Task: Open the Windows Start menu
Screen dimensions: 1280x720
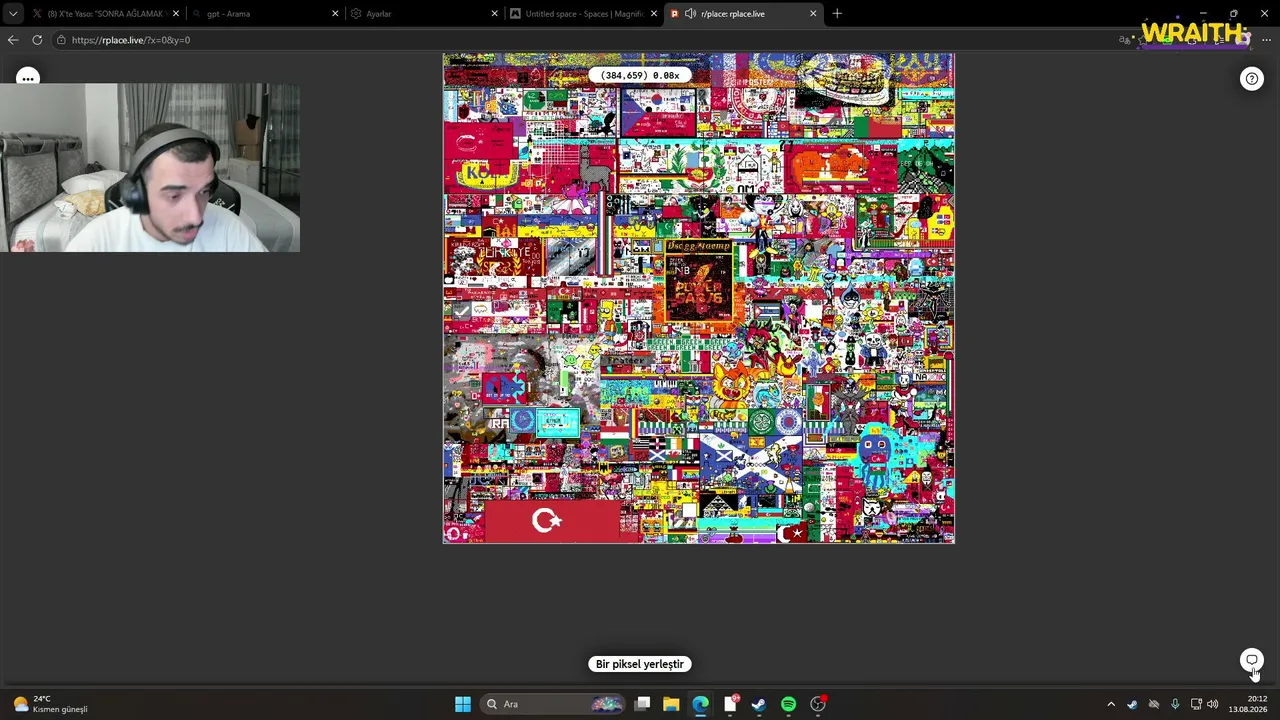Action: click(462, 704)
